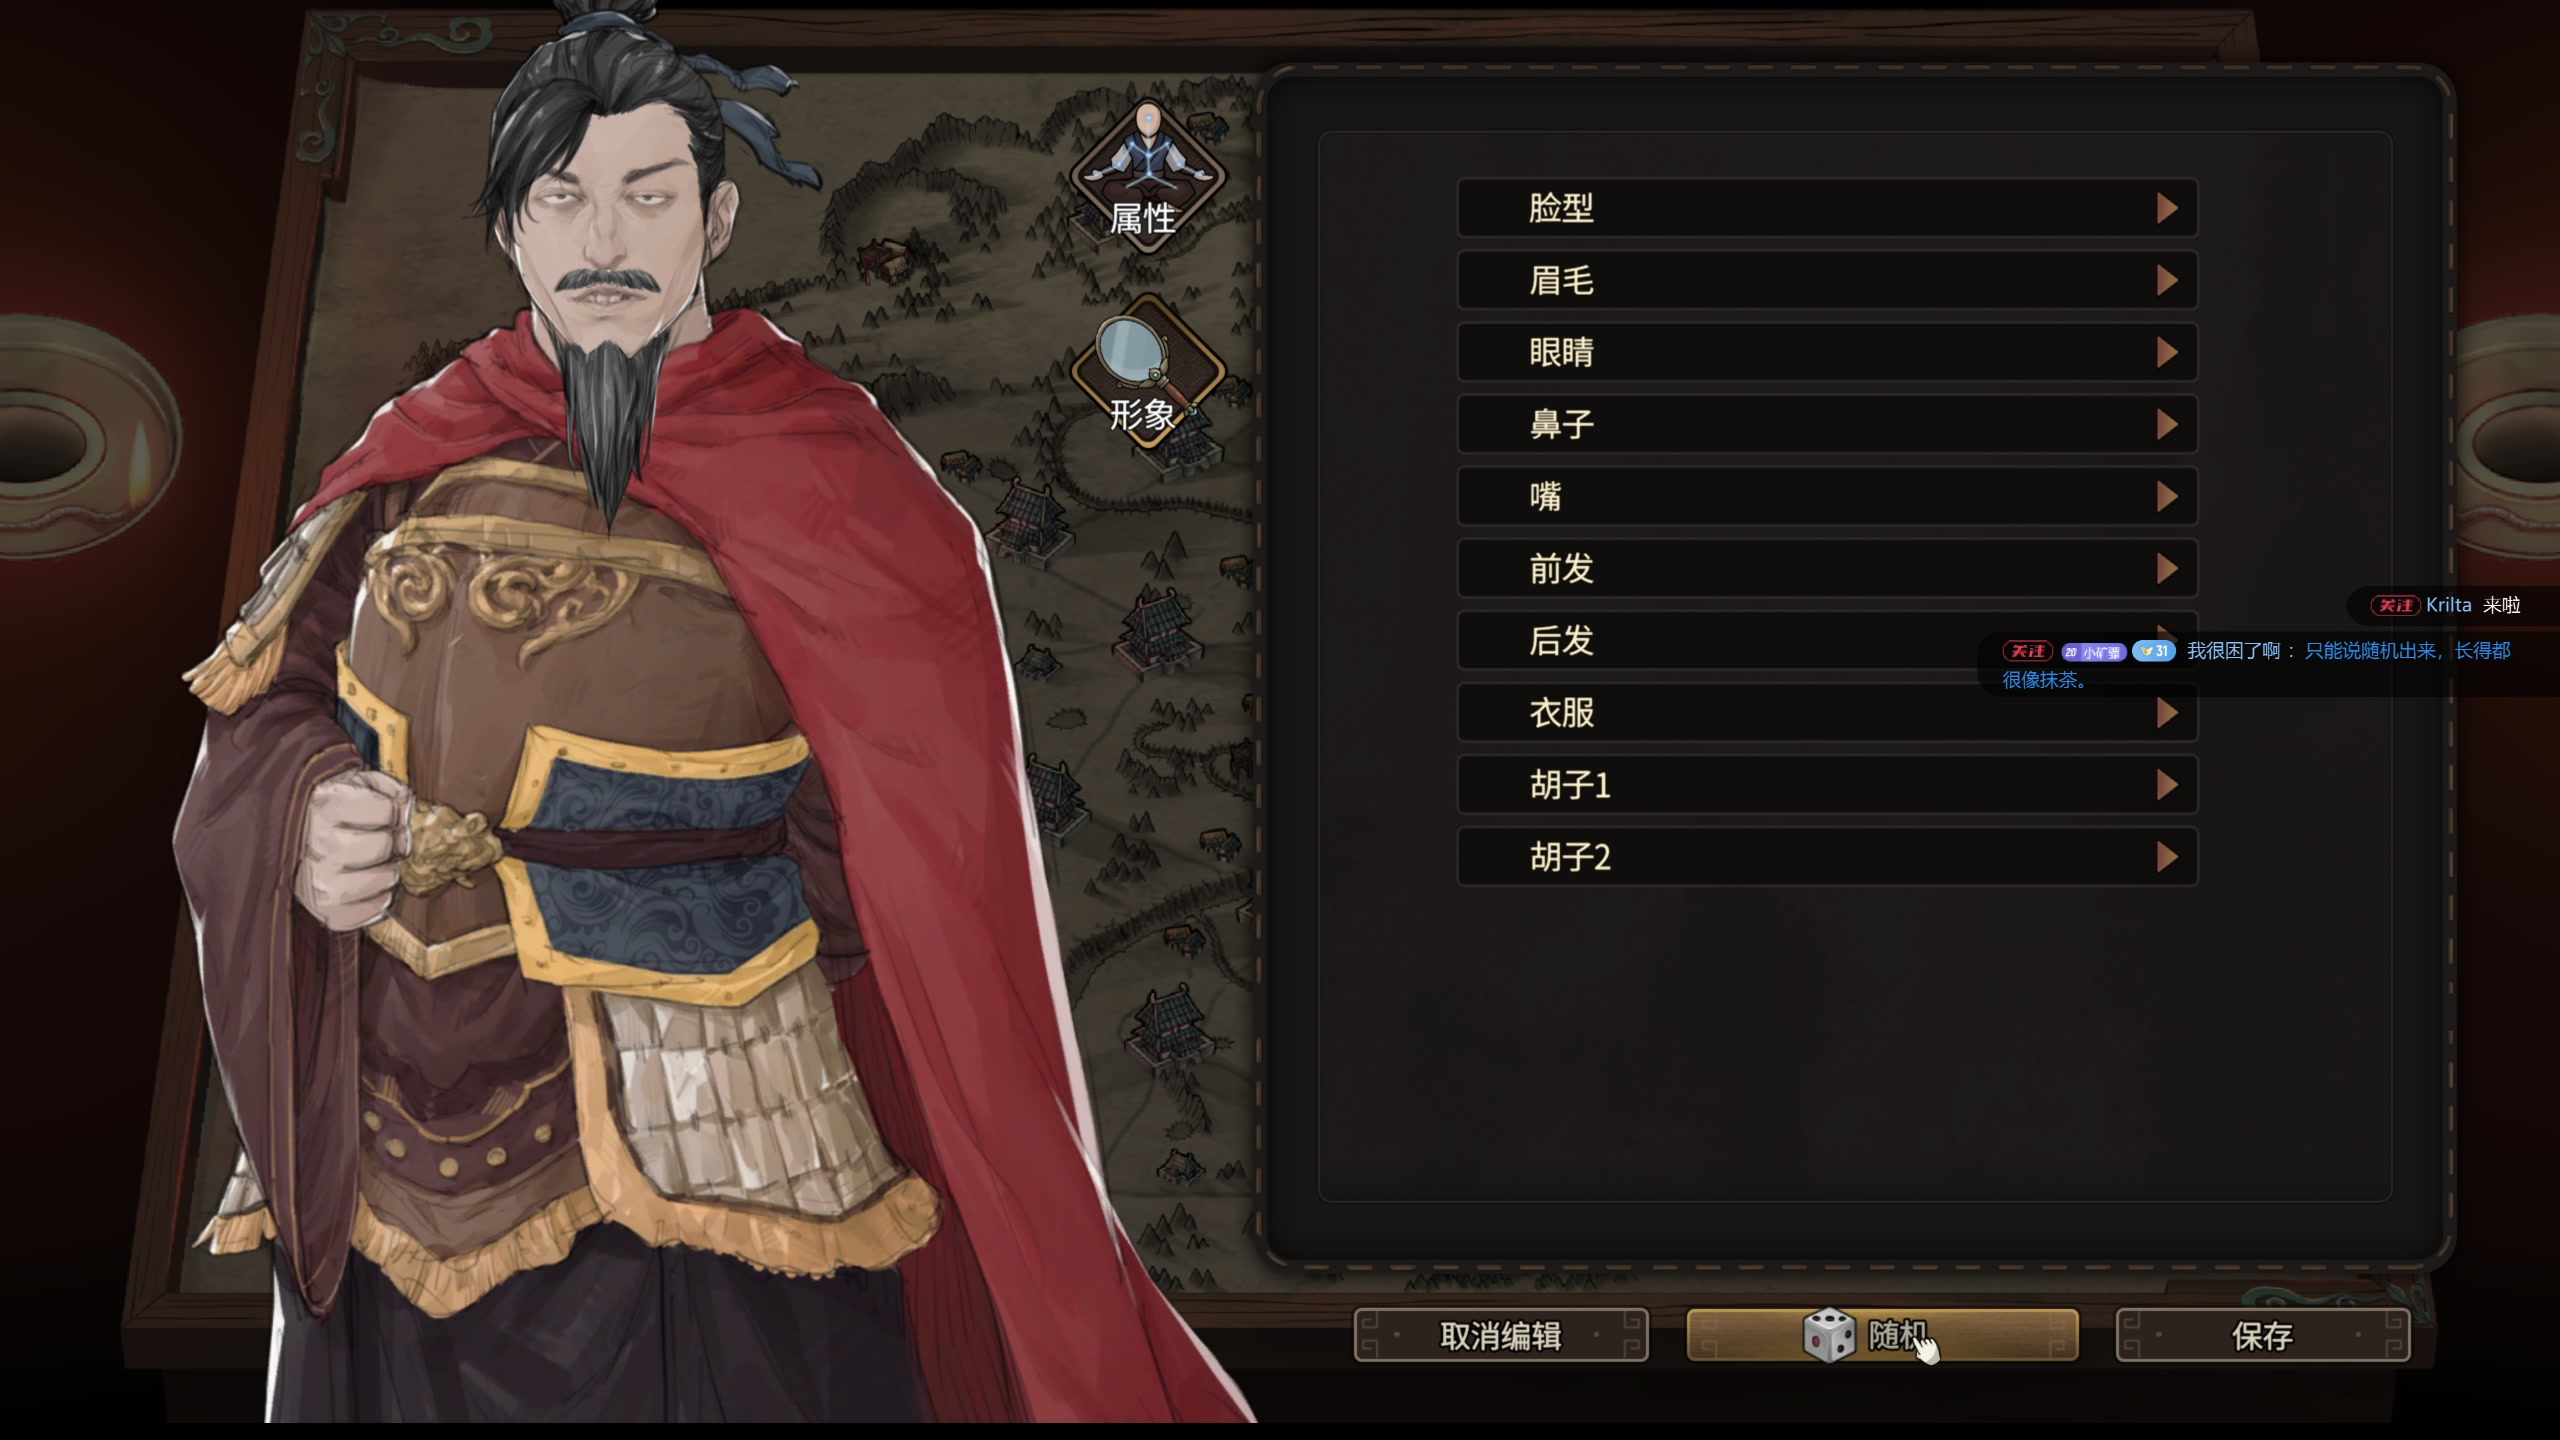Expand the 眼睛 arrow

(x=2166, y=352)
